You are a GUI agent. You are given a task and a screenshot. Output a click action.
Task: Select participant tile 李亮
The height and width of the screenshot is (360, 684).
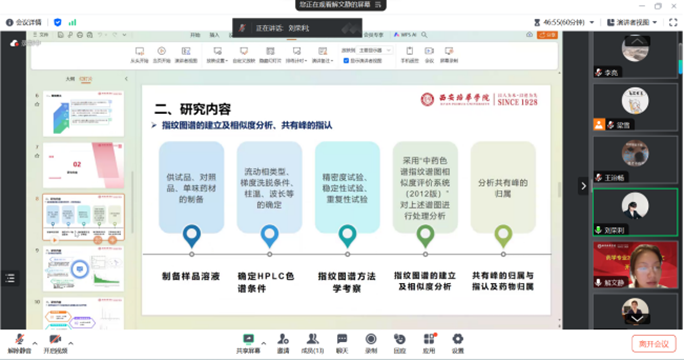coord(635,55)
